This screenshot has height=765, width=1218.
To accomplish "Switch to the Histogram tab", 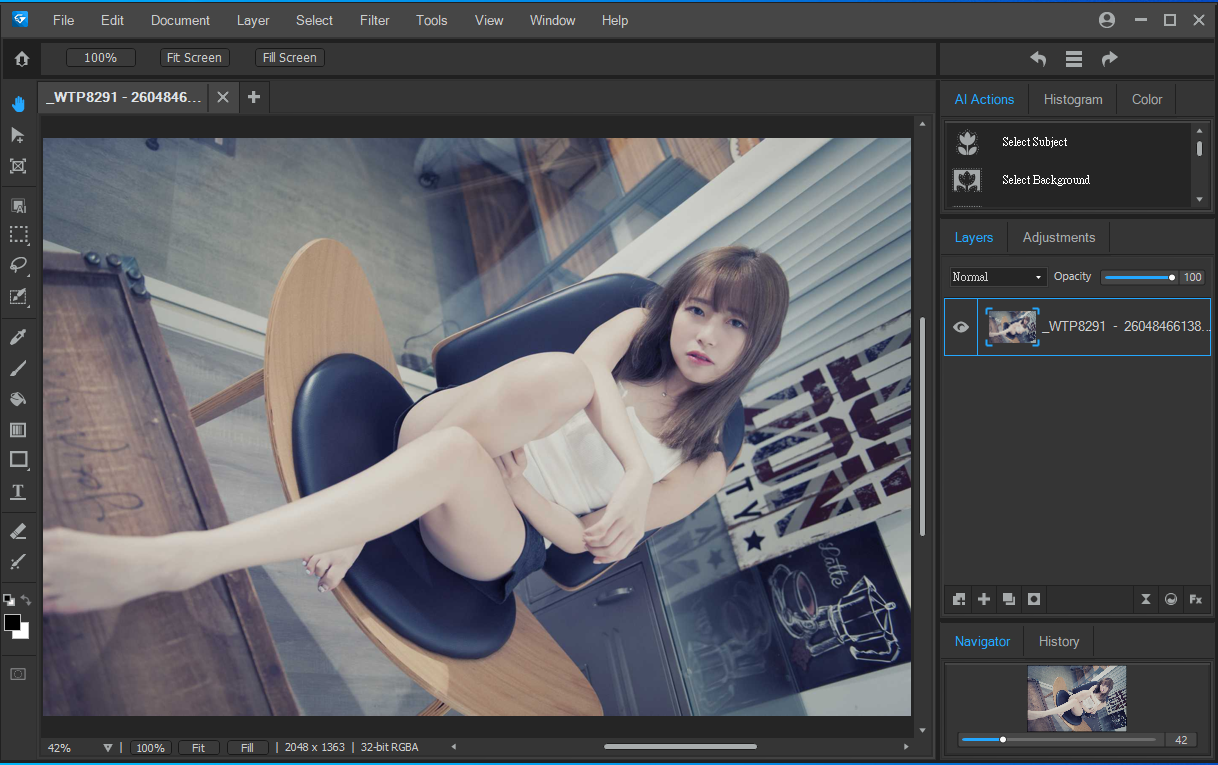I will click(1073, 100).
